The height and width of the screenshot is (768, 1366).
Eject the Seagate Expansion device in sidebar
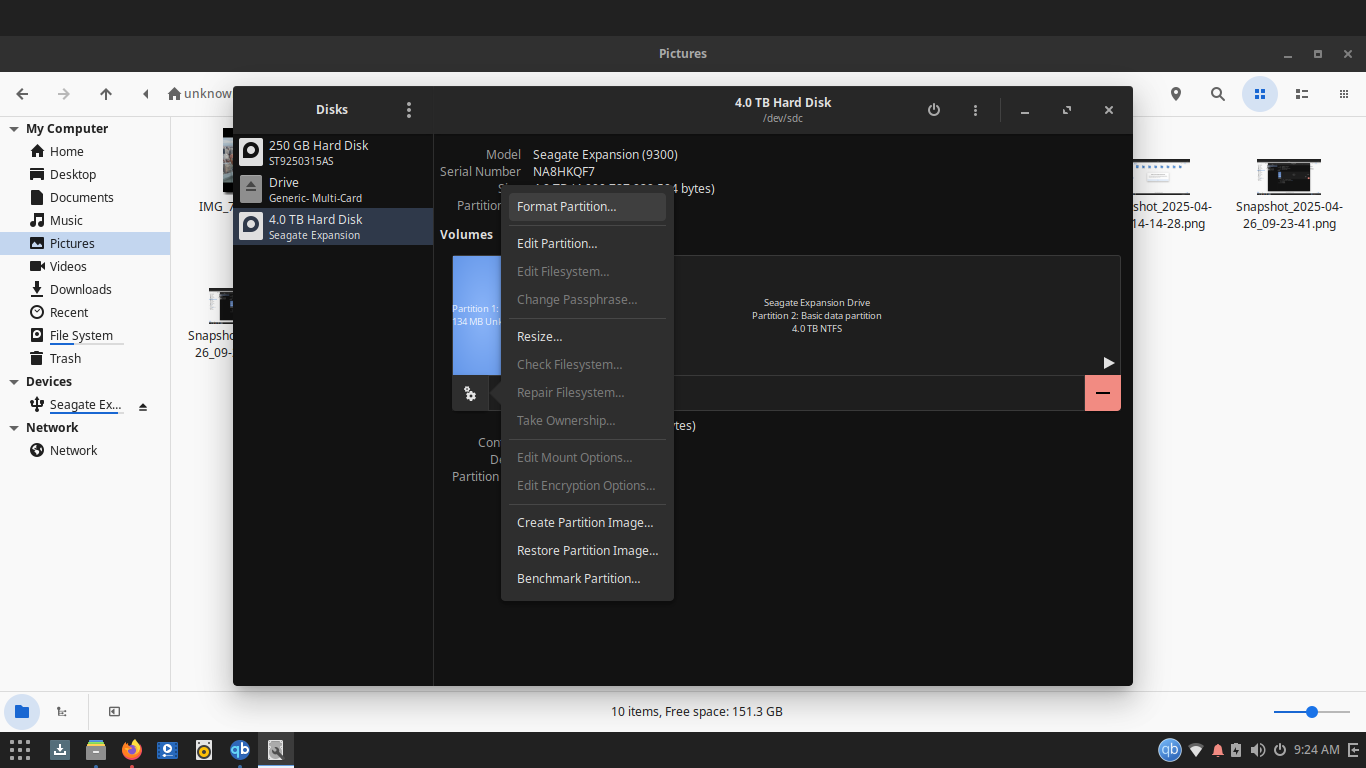(x=143, y=406)
